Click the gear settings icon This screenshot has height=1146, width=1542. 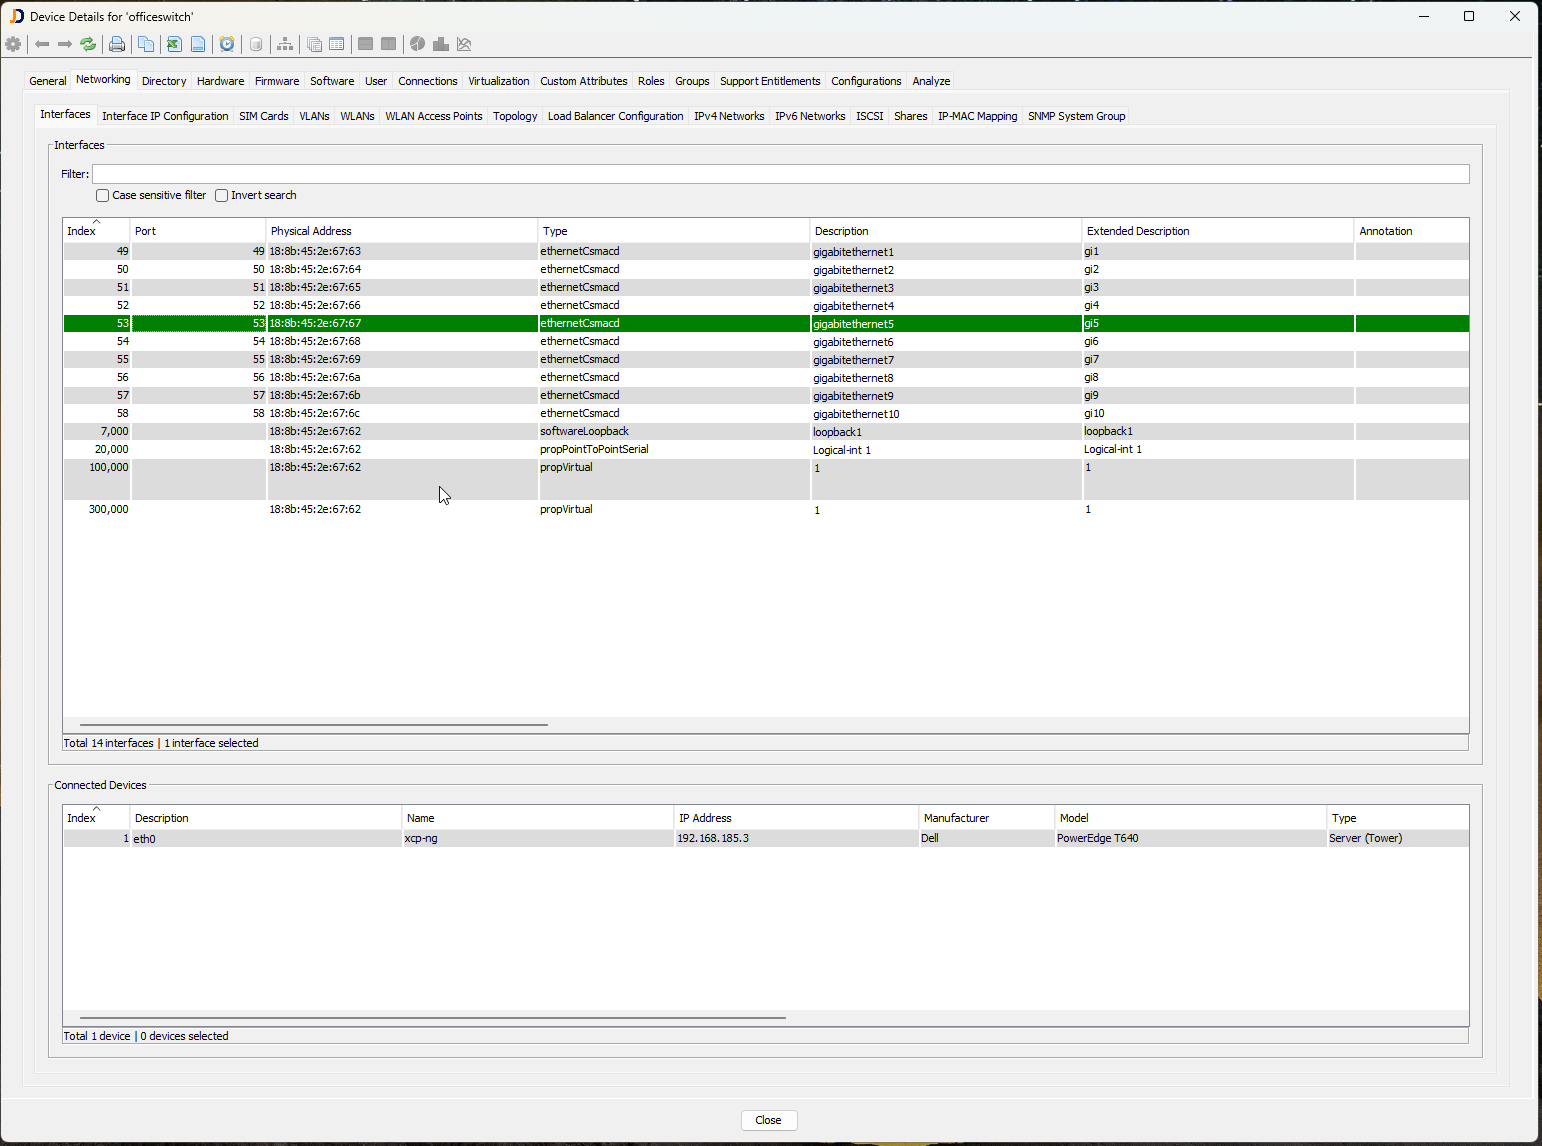13,44
